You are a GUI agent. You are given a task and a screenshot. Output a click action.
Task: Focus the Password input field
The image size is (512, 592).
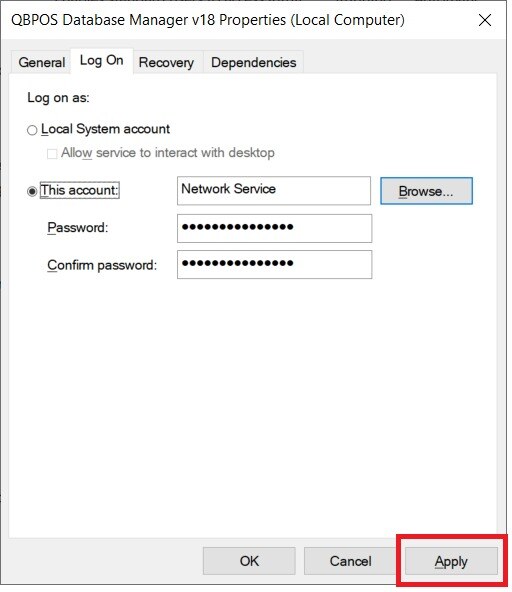coord(275,228)
